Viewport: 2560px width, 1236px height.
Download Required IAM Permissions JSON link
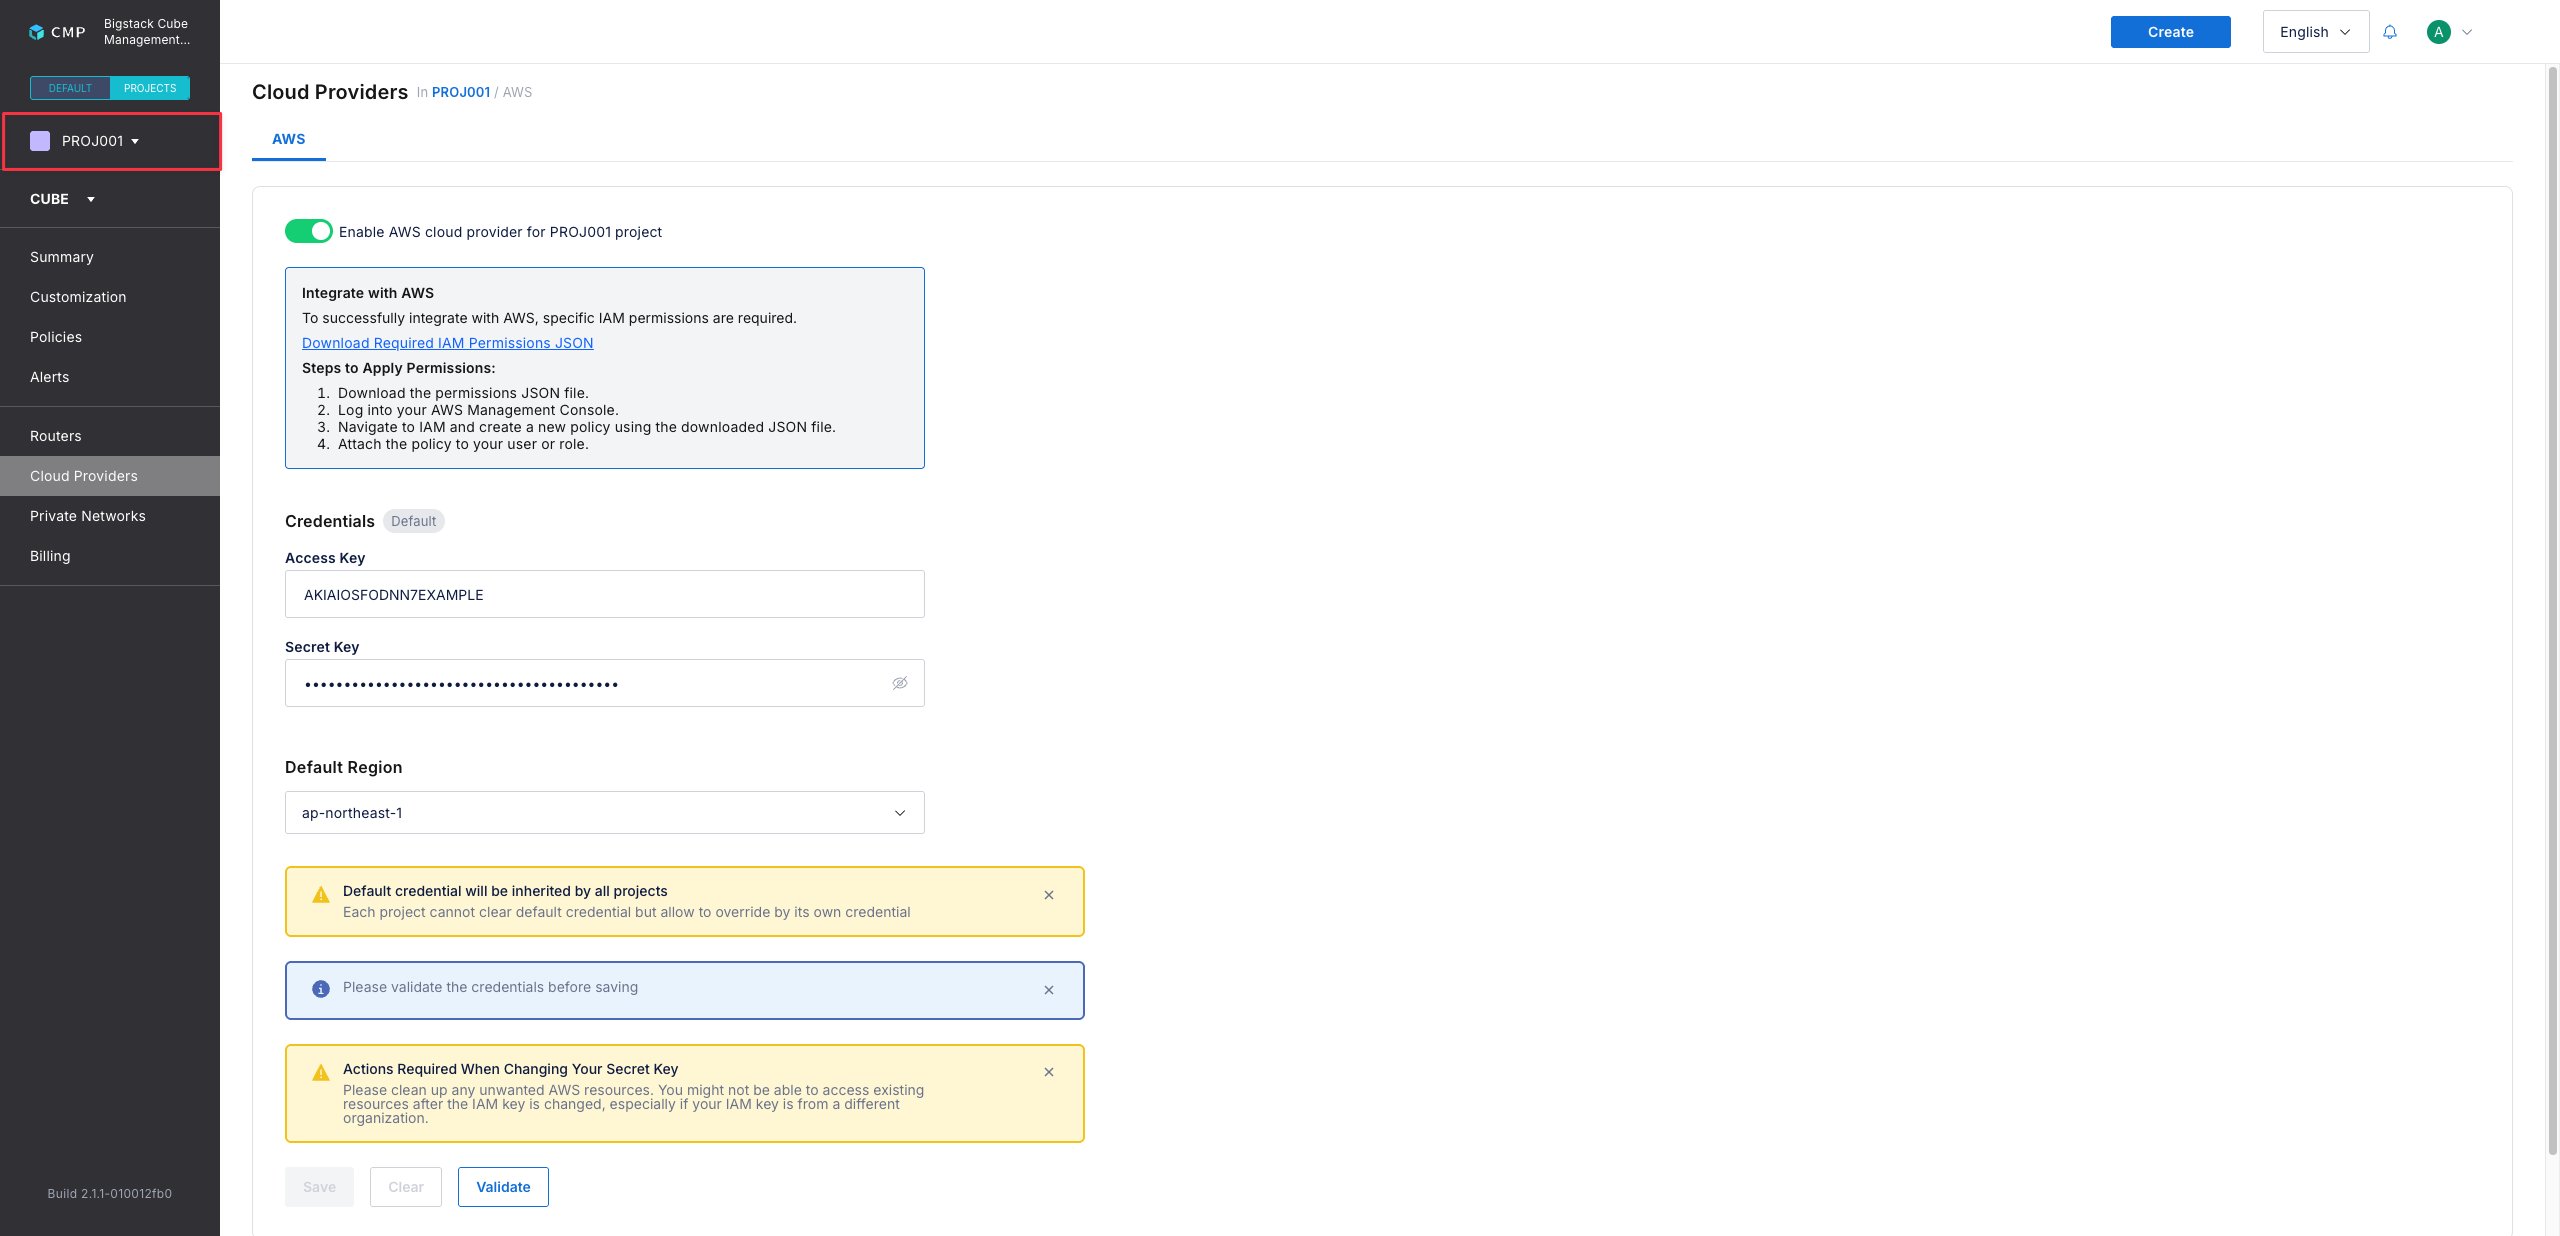coord(448,343)
